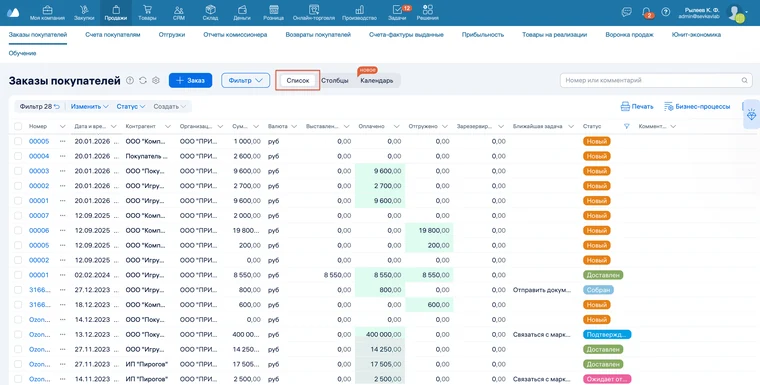Viewport: 760px width, 385px height.
Task: Open the Склад box icon
Action: coord(210,9)
